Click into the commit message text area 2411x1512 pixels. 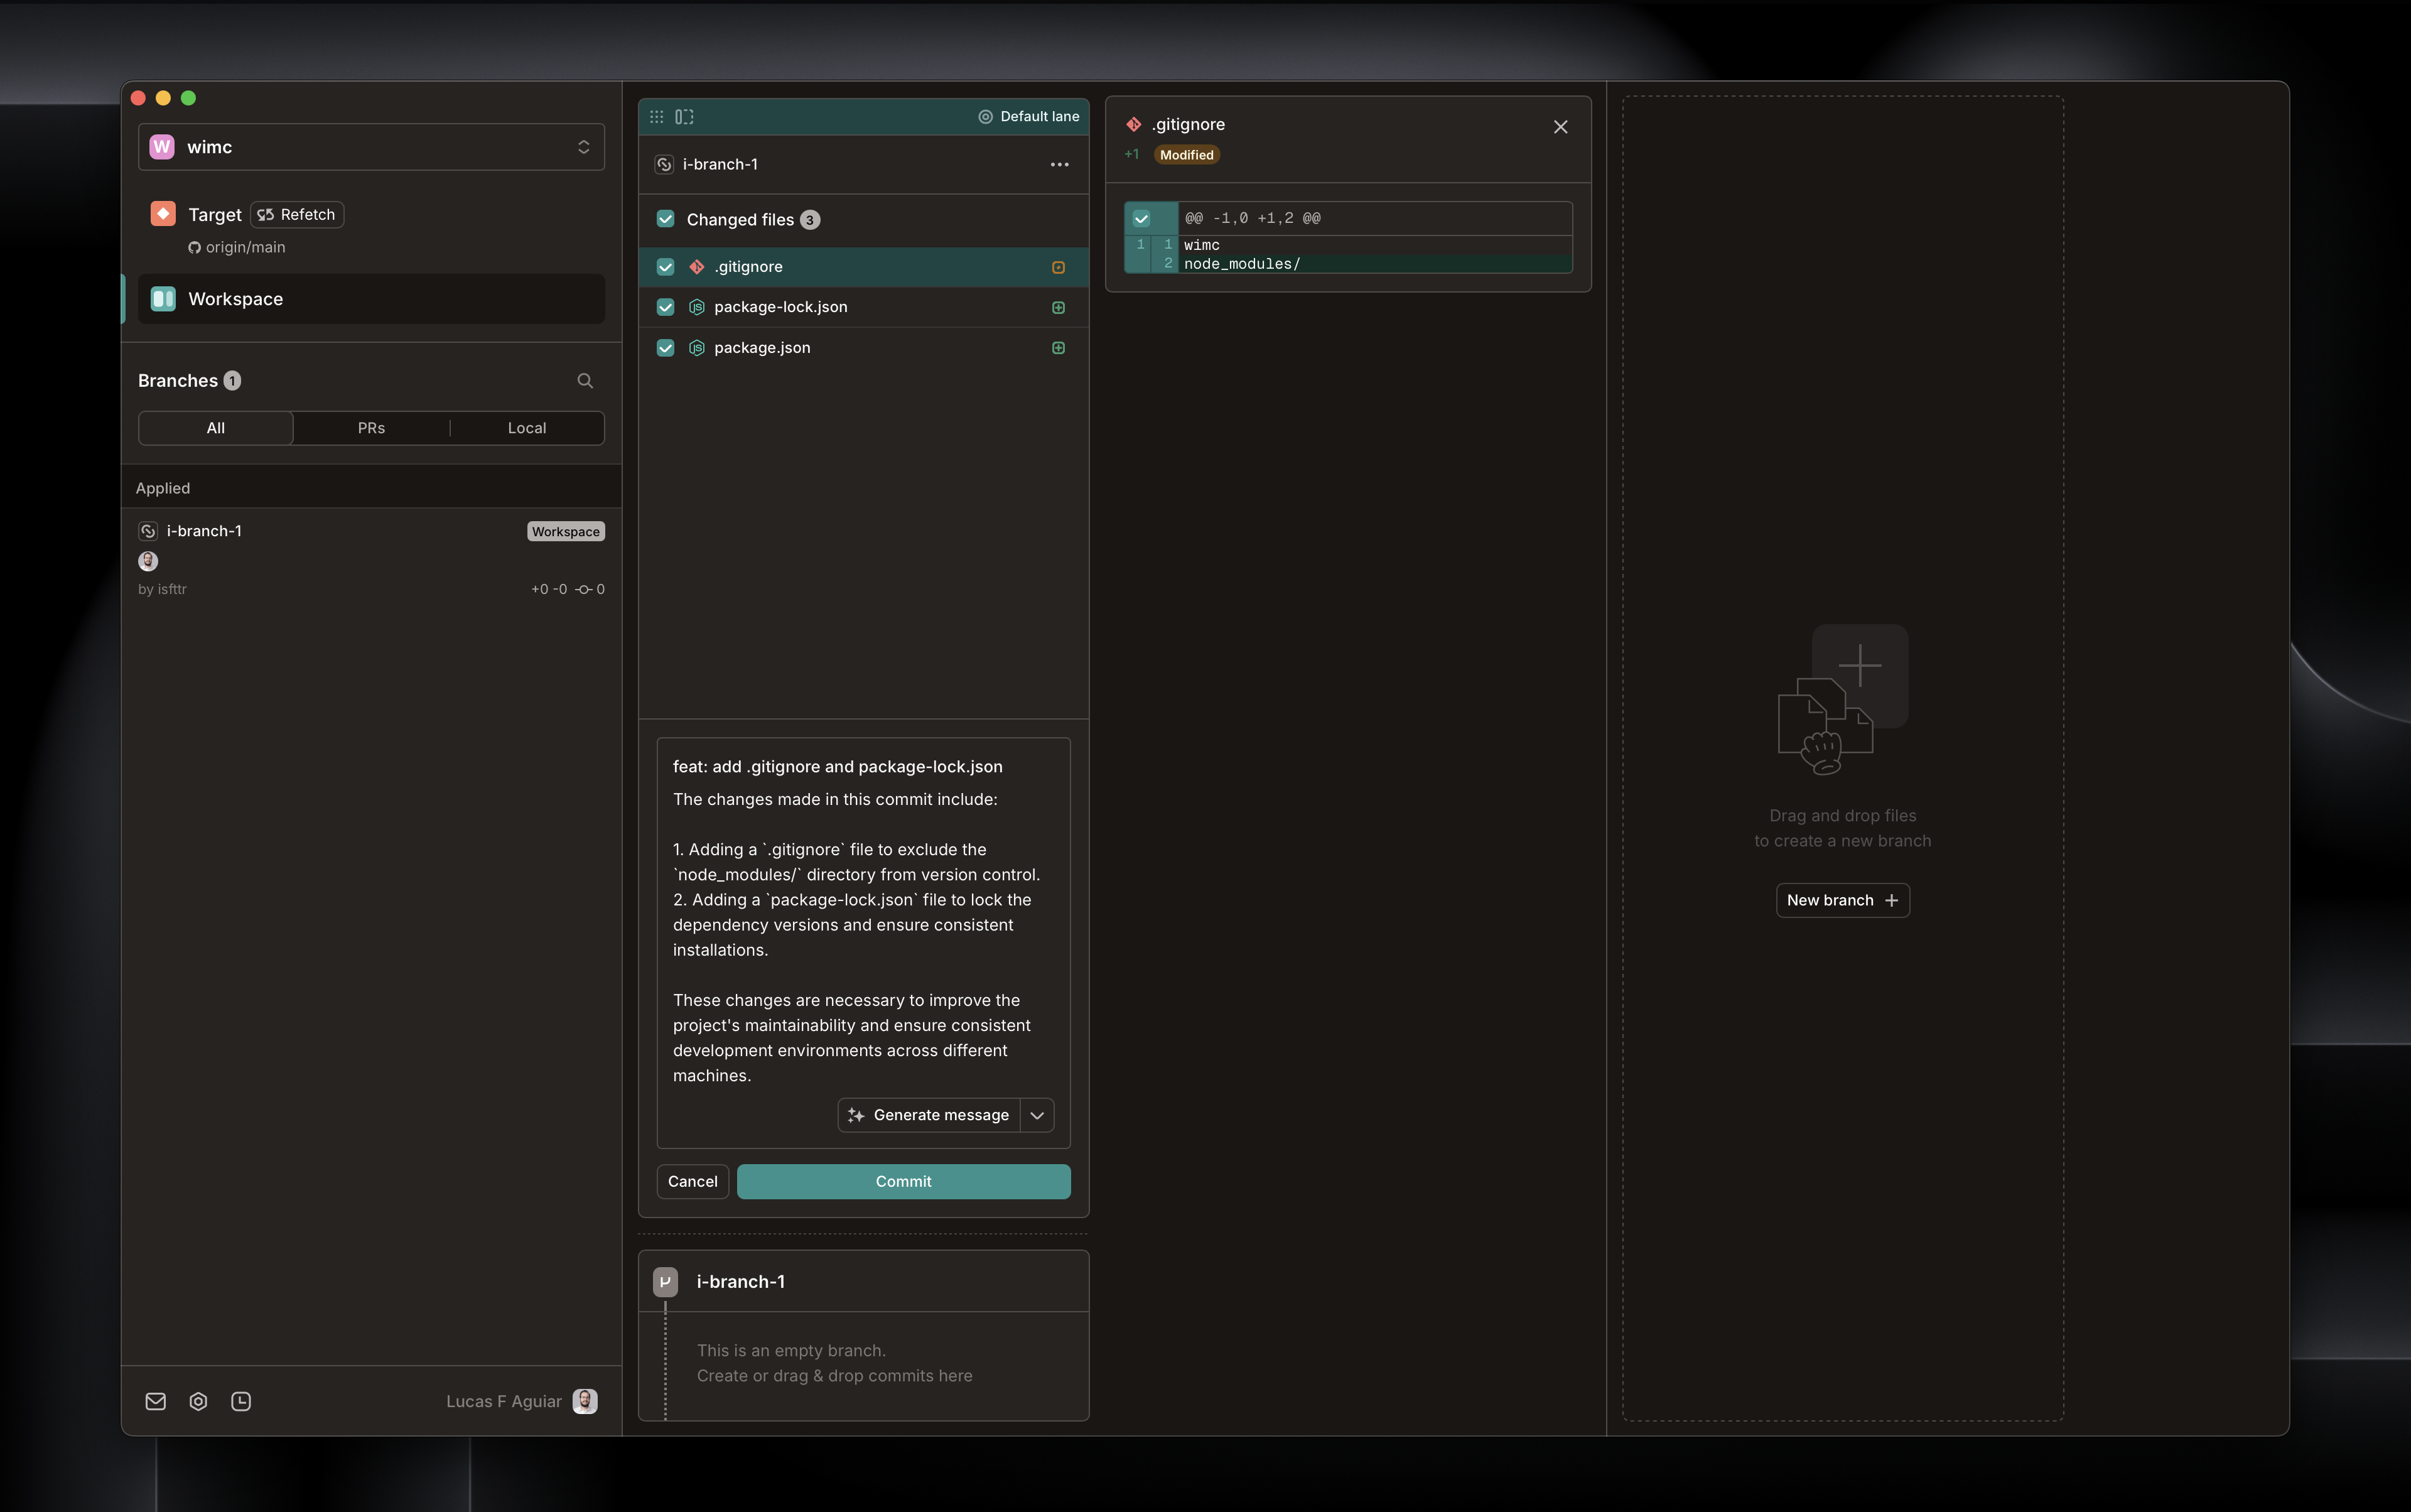(863, 937)
